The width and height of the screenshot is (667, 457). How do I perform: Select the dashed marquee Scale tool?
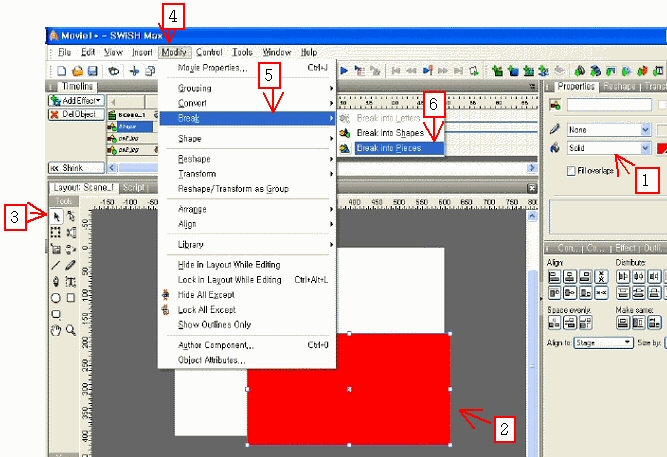56,232
